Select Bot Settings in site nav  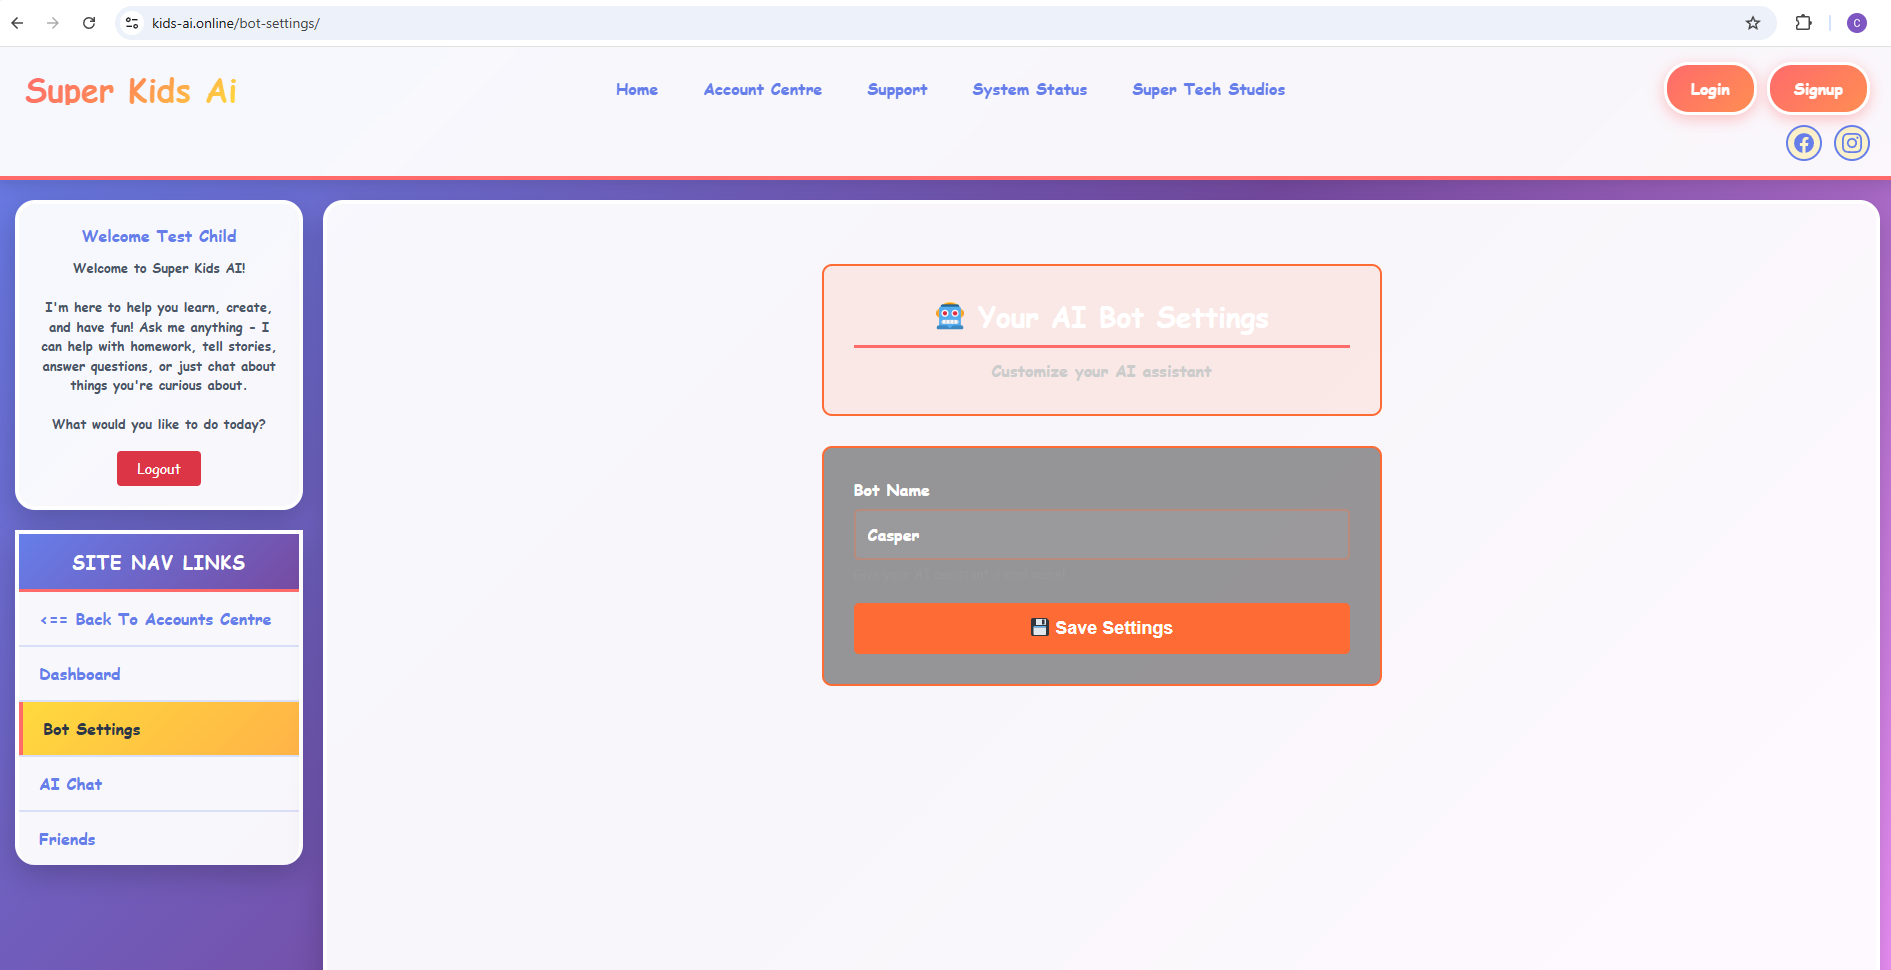click(x=159, y=730)
